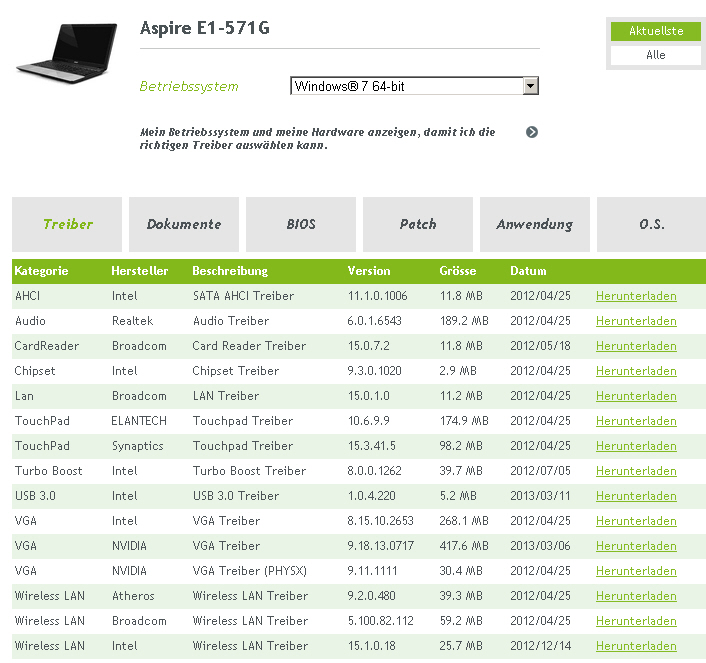706x663 pixels.
Task: Click the arrow icon beside hardware detection text
Action: click(532, 132)
